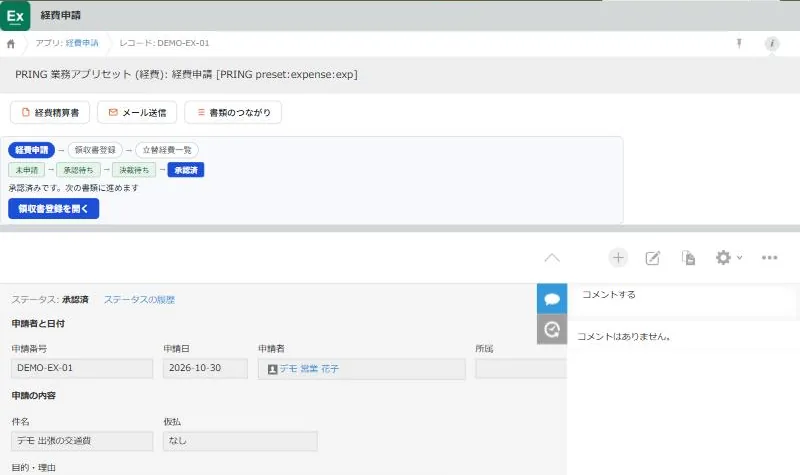Open 書類のつながり button
This screenshot has width=800, height=475.
pos(233,112)
